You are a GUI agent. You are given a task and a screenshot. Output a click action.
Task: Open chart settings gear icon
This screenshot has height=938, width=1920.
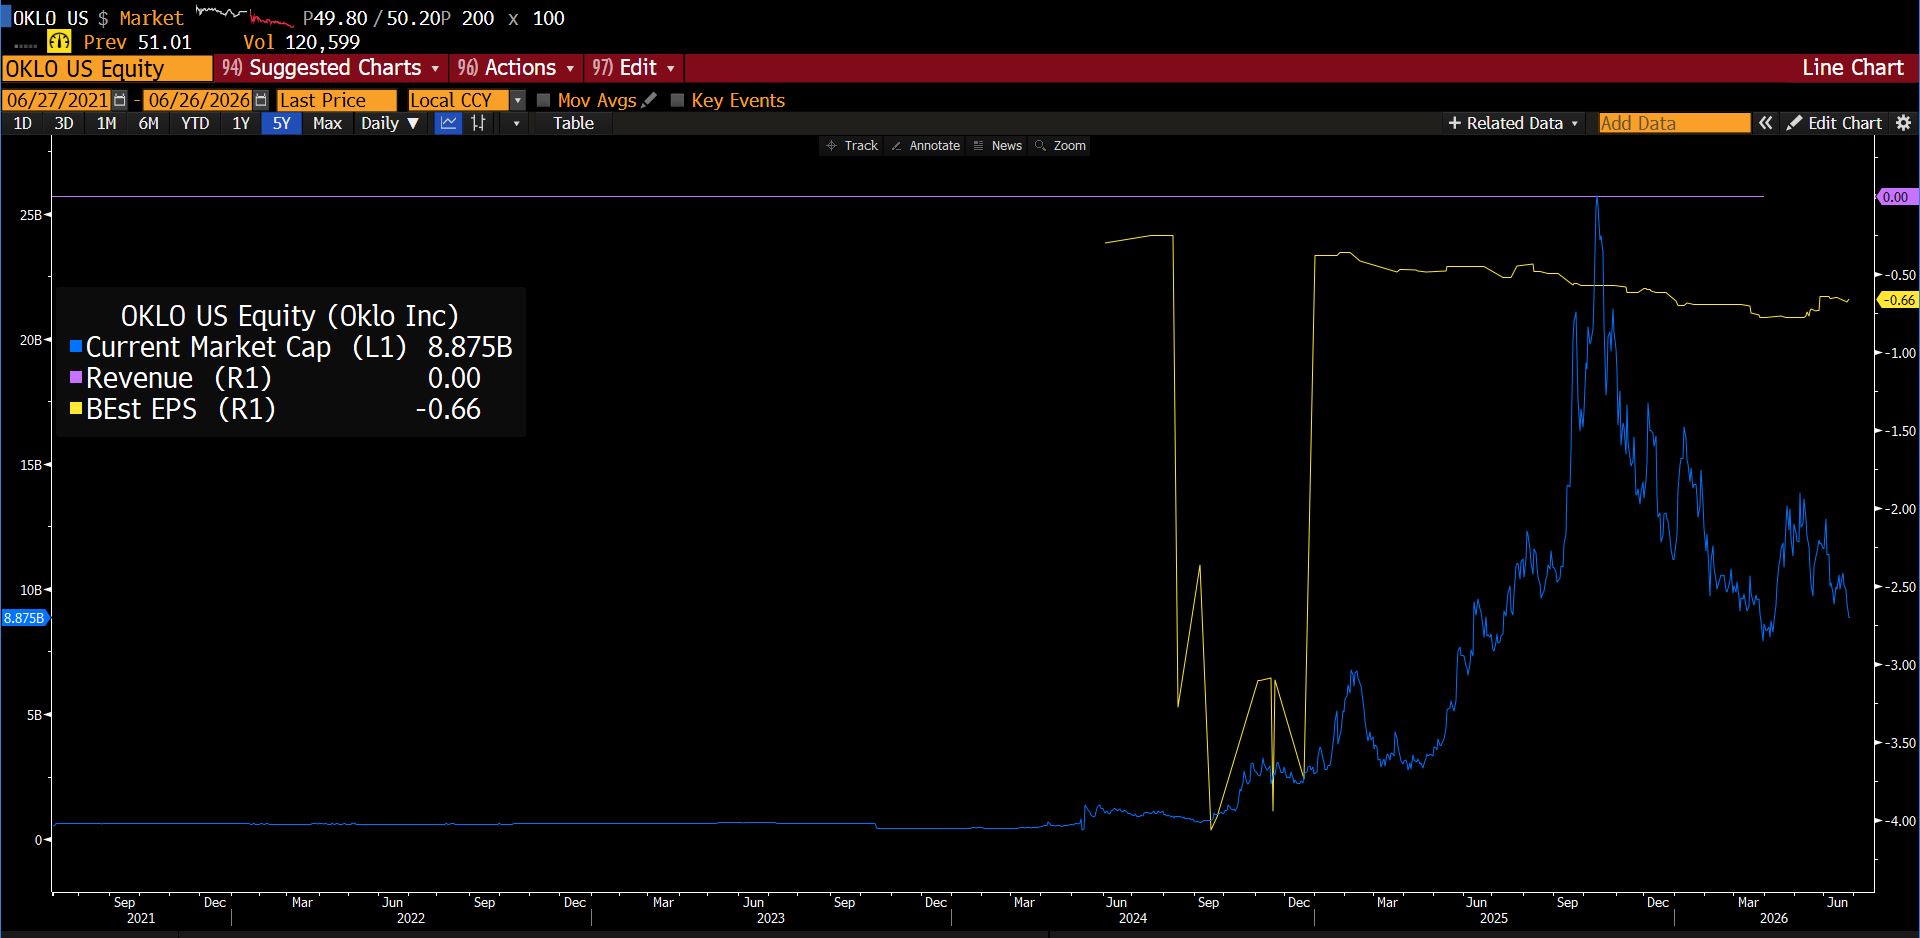click(1903, 123)
